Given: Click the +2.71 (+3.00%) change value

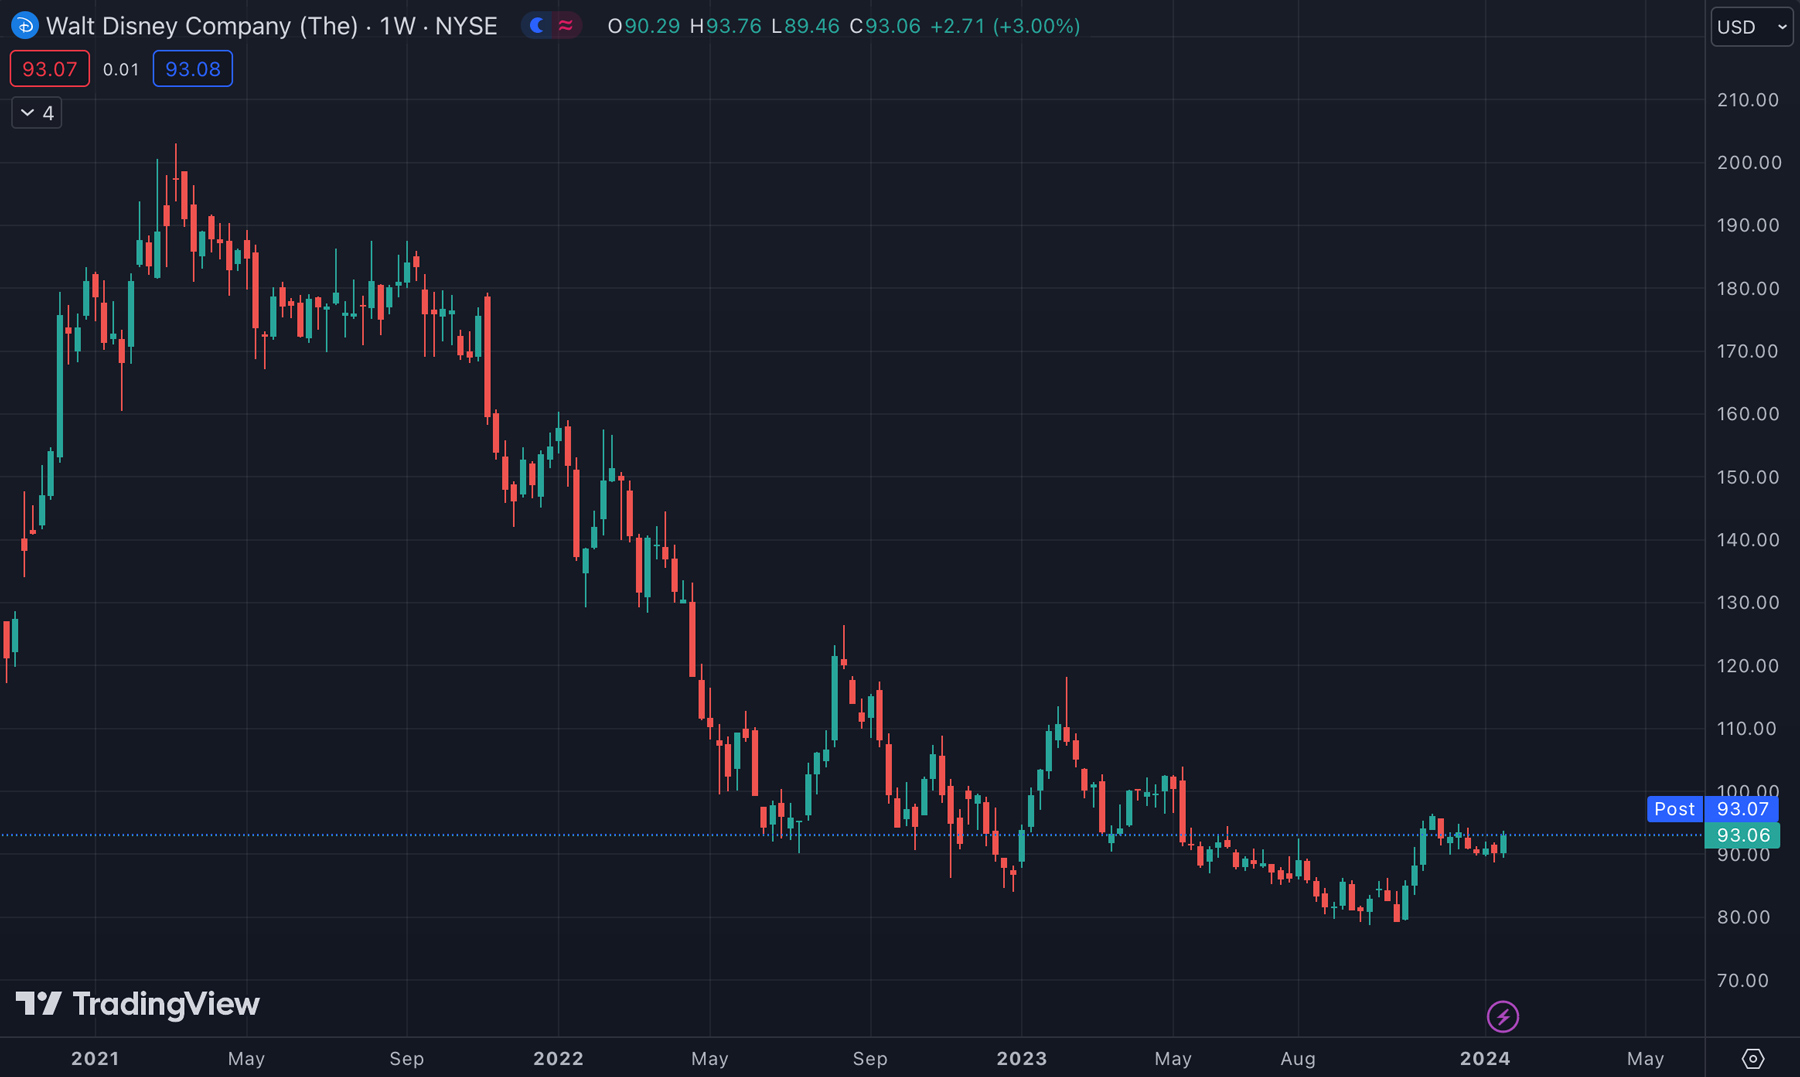Looking at the screenshot, I should coord(1004,26).
